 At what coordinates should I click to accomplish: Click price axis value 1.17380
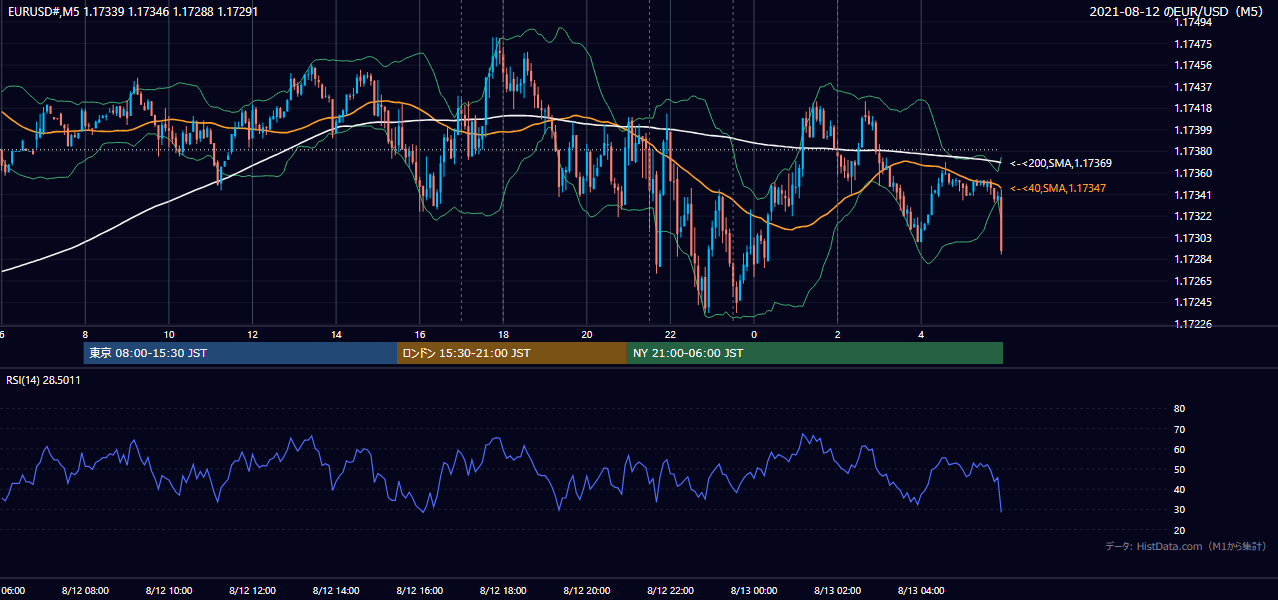pyautogui.click(x=1192, y=151)
